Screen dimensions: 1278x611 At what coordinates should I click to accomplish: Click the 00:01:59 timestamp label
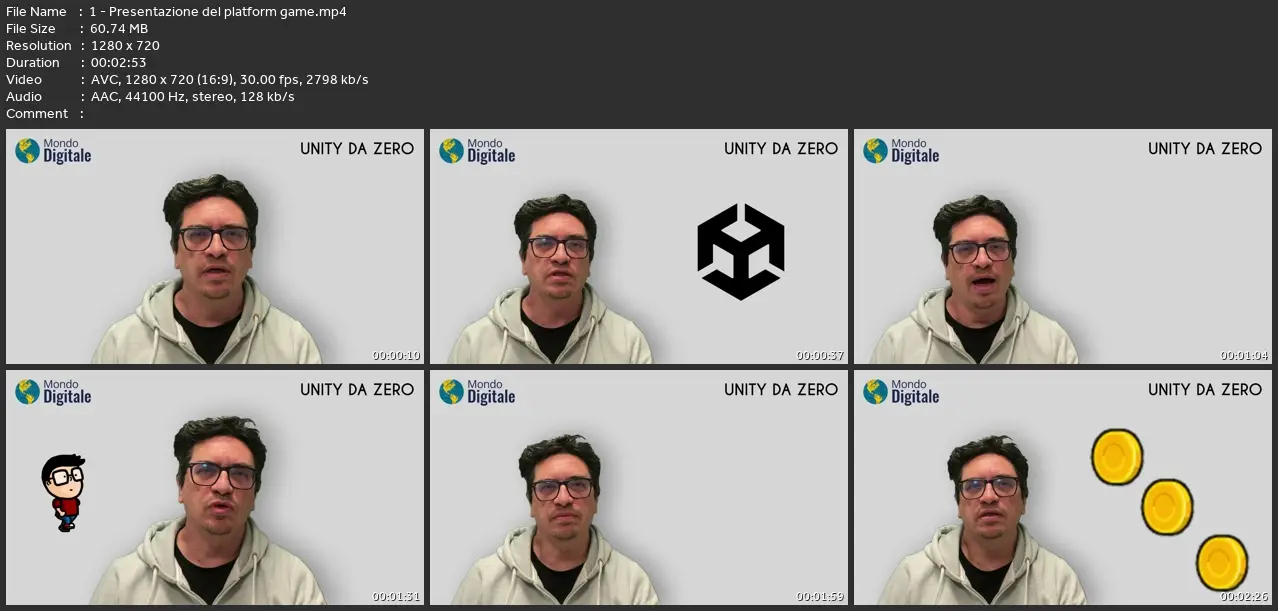820,597
